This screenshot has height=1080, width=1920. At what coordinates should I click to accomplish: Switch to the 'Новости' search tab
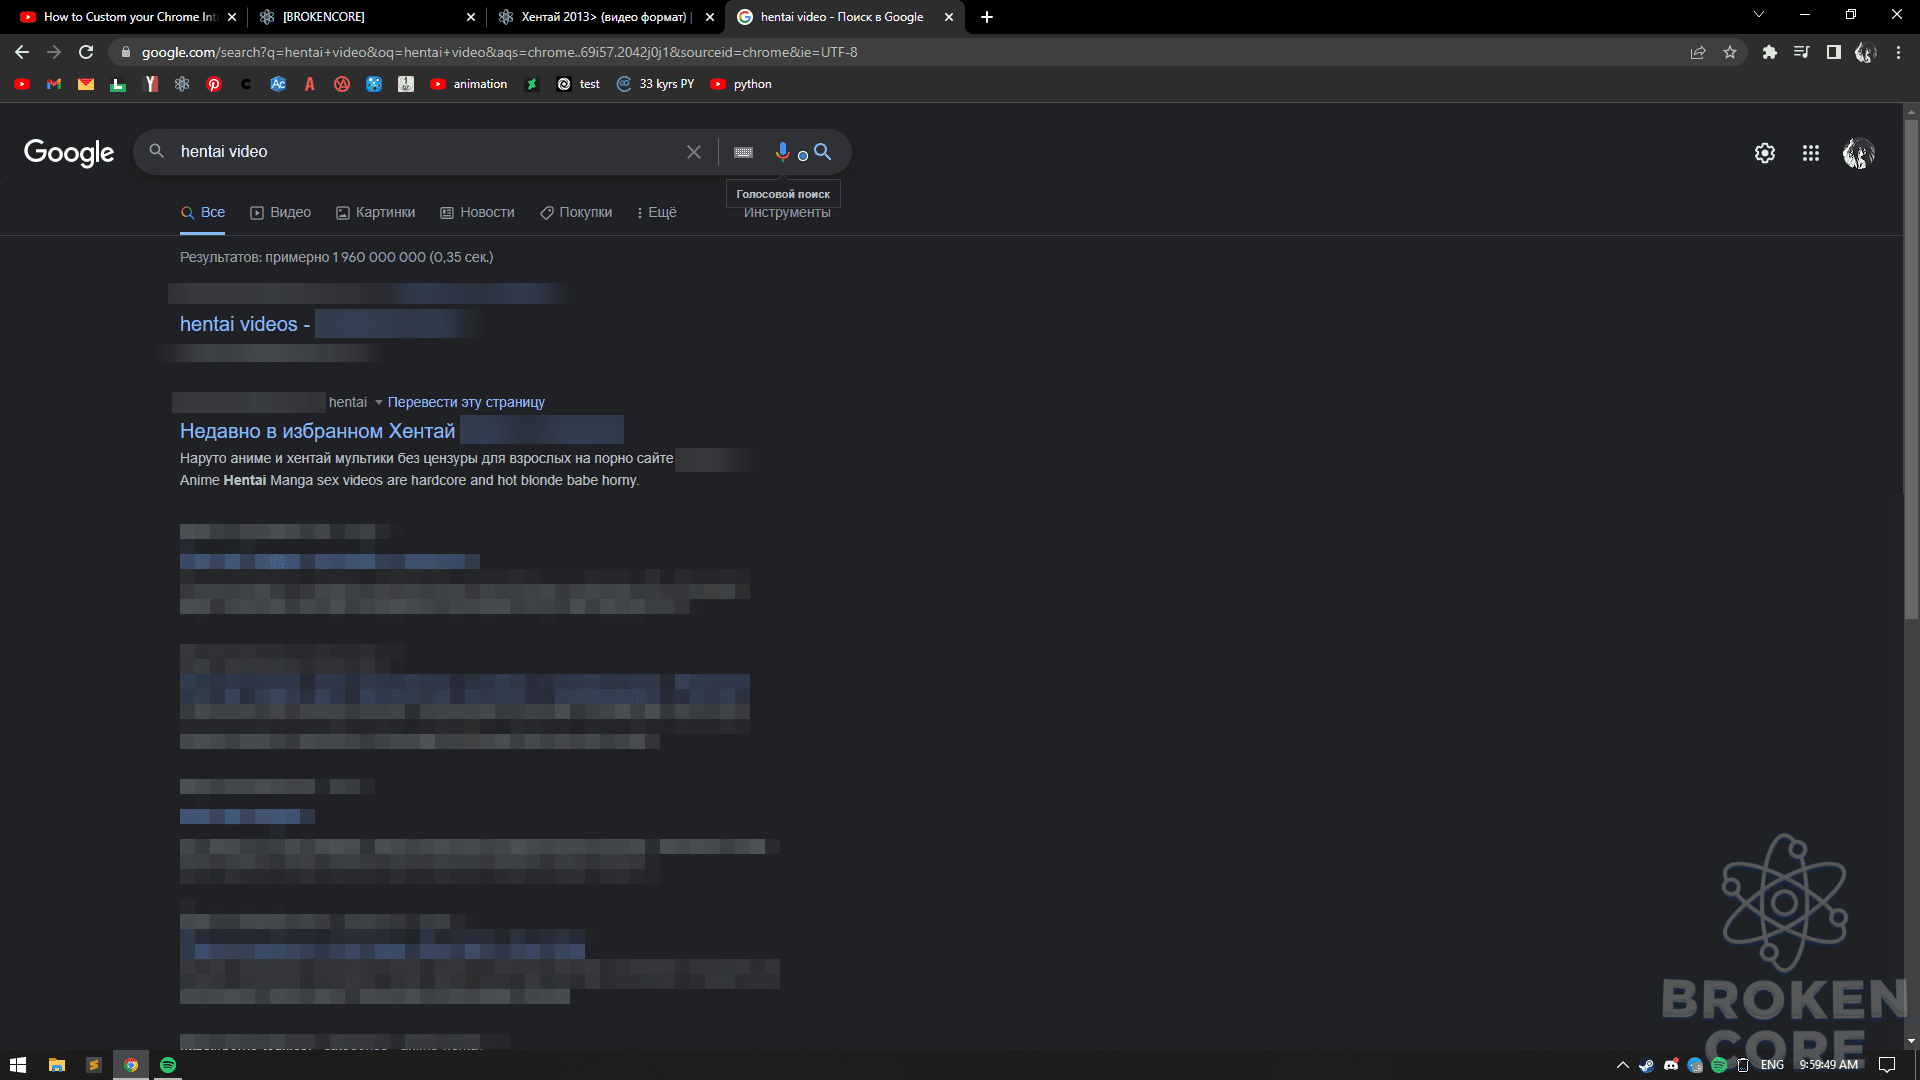point(477,212)
